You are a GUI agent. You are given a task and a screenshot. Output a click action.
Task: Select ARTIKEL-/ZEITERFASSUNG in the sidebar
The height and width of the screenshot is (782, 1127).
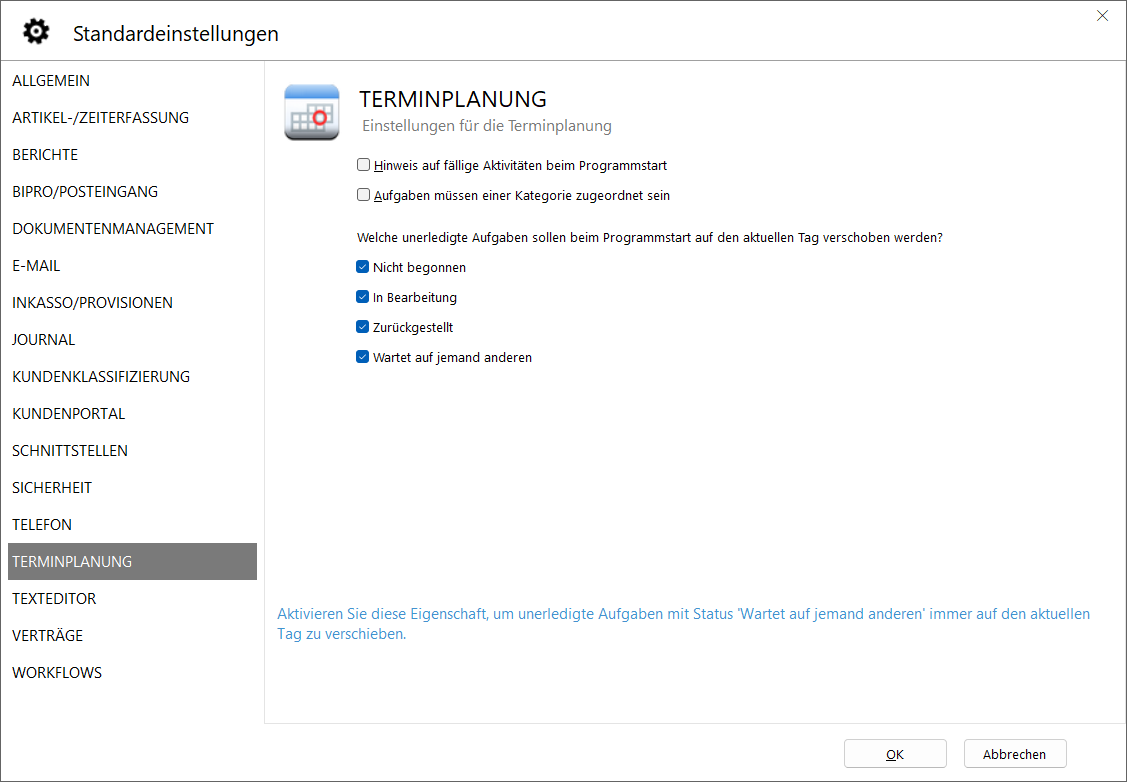(100, 118)
